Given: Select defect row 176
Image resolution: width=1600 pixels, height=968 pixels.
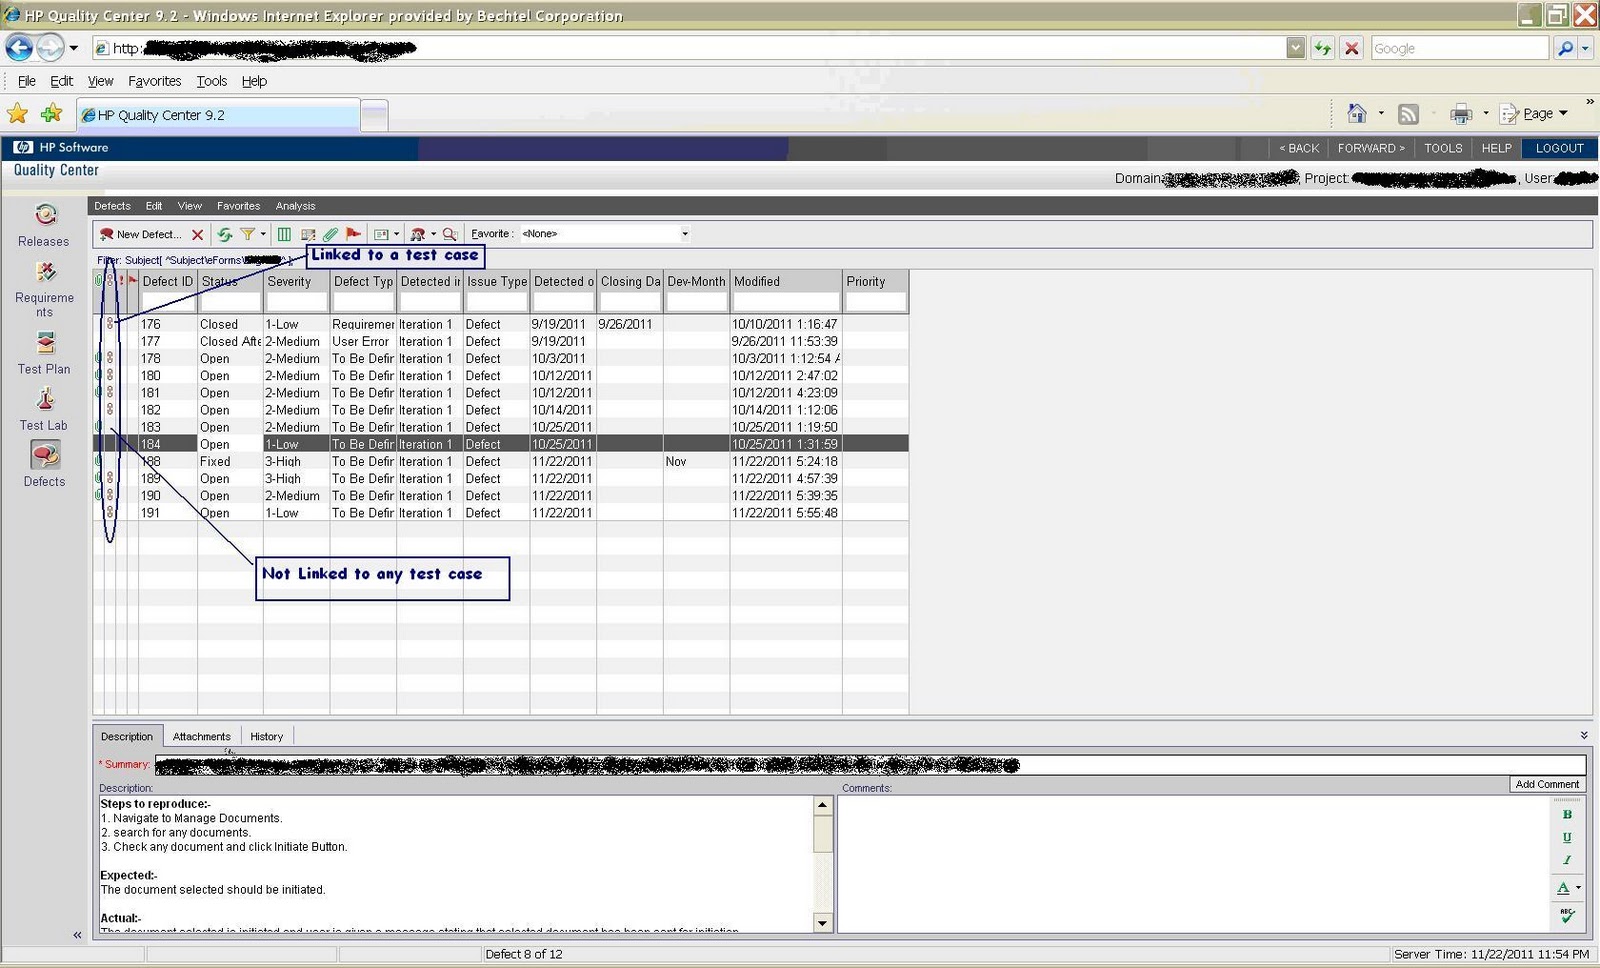Looking at the screenshot, I should point(501,324).
